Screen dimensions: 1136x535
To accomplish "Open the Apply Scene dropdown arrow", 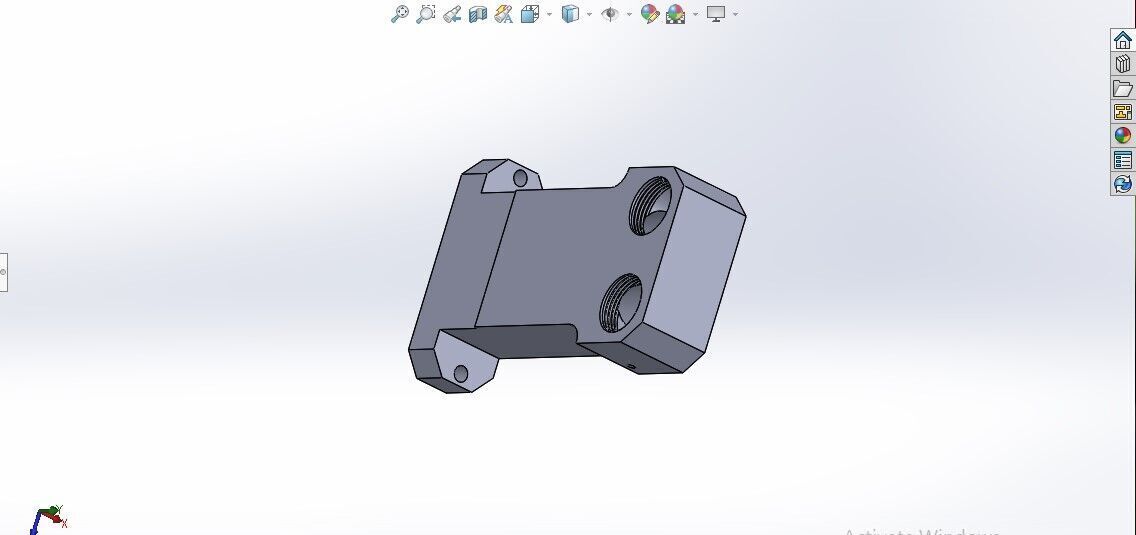I will 696,14.
